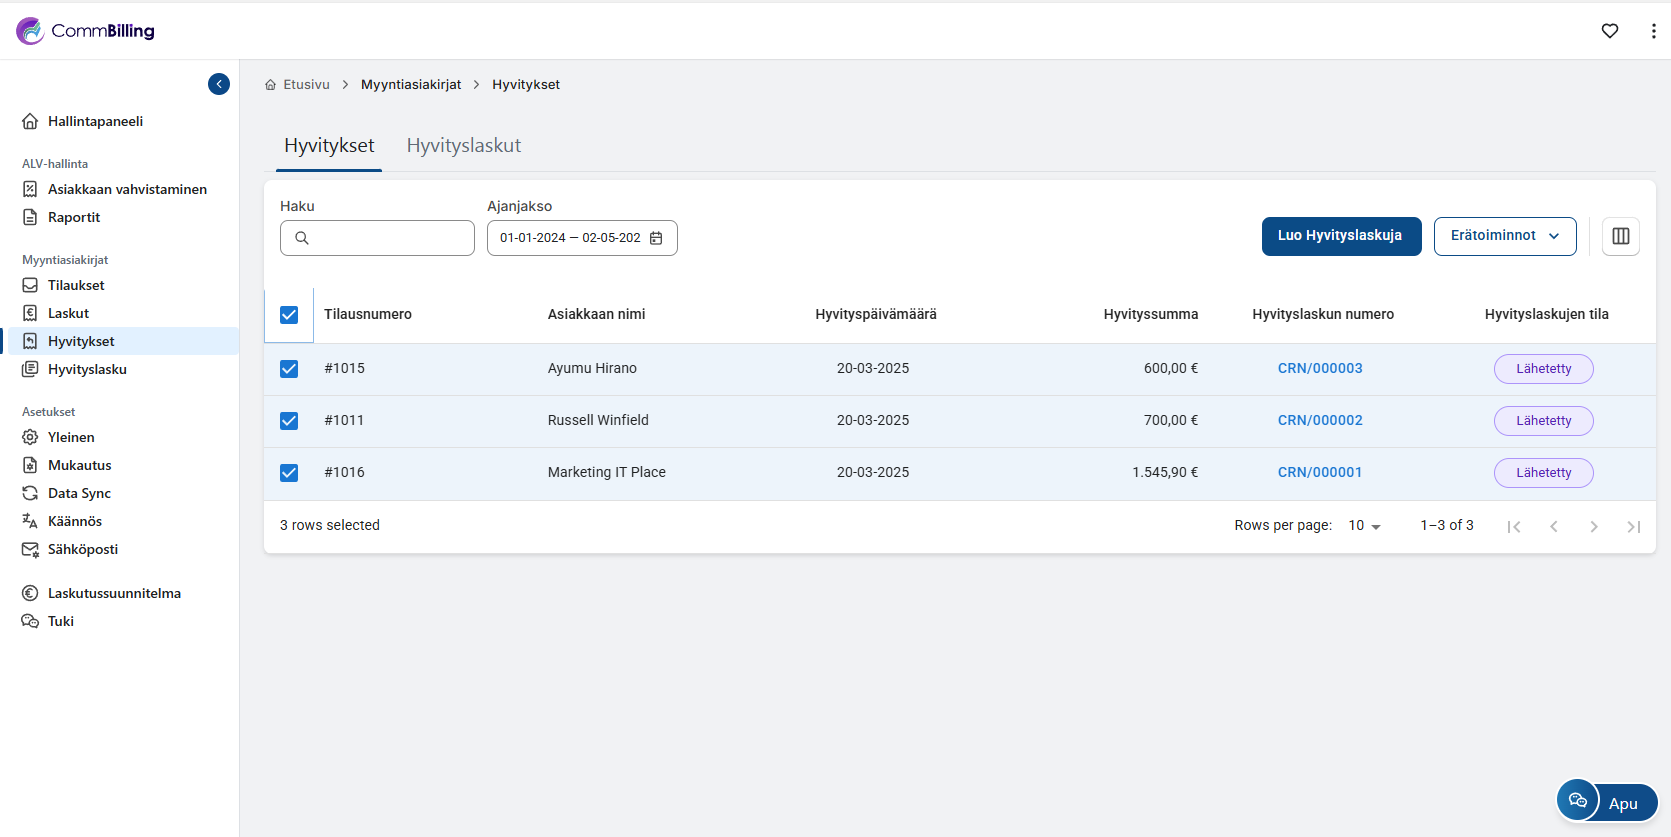
Task: Click the Luo Hyvityslaskuja button
Action: tap(1340, 236)
